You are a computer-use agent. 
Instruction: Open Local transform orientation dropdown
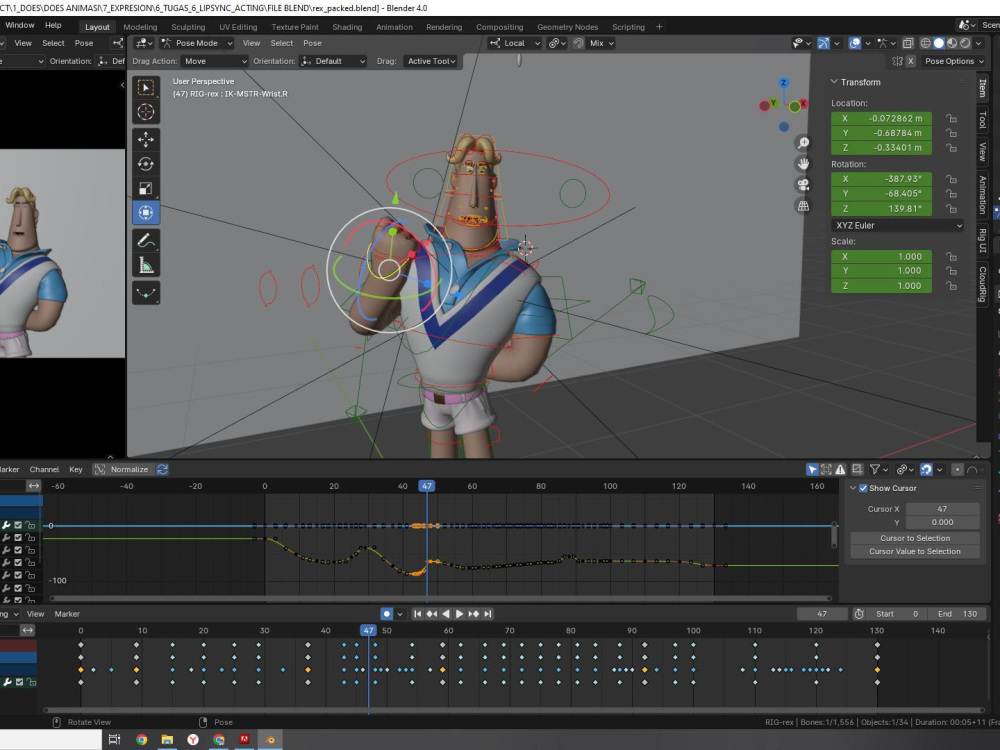[515, 43]
